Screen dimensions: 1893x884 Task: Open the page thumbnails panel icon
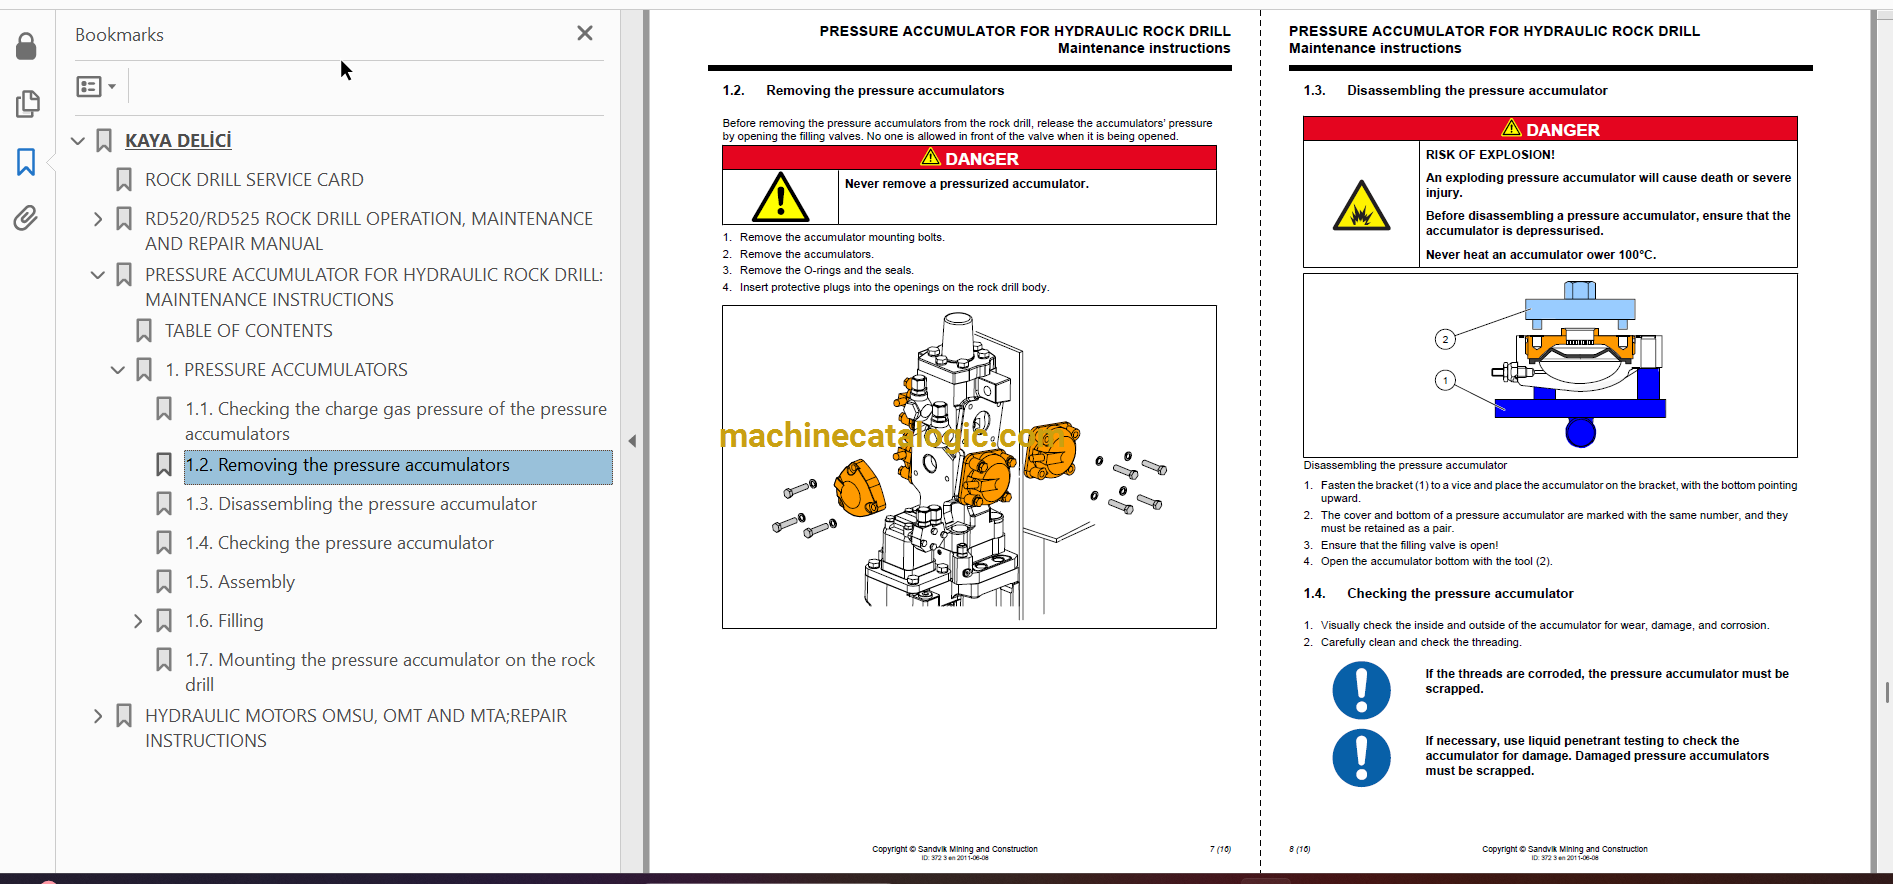pos(27,104)
